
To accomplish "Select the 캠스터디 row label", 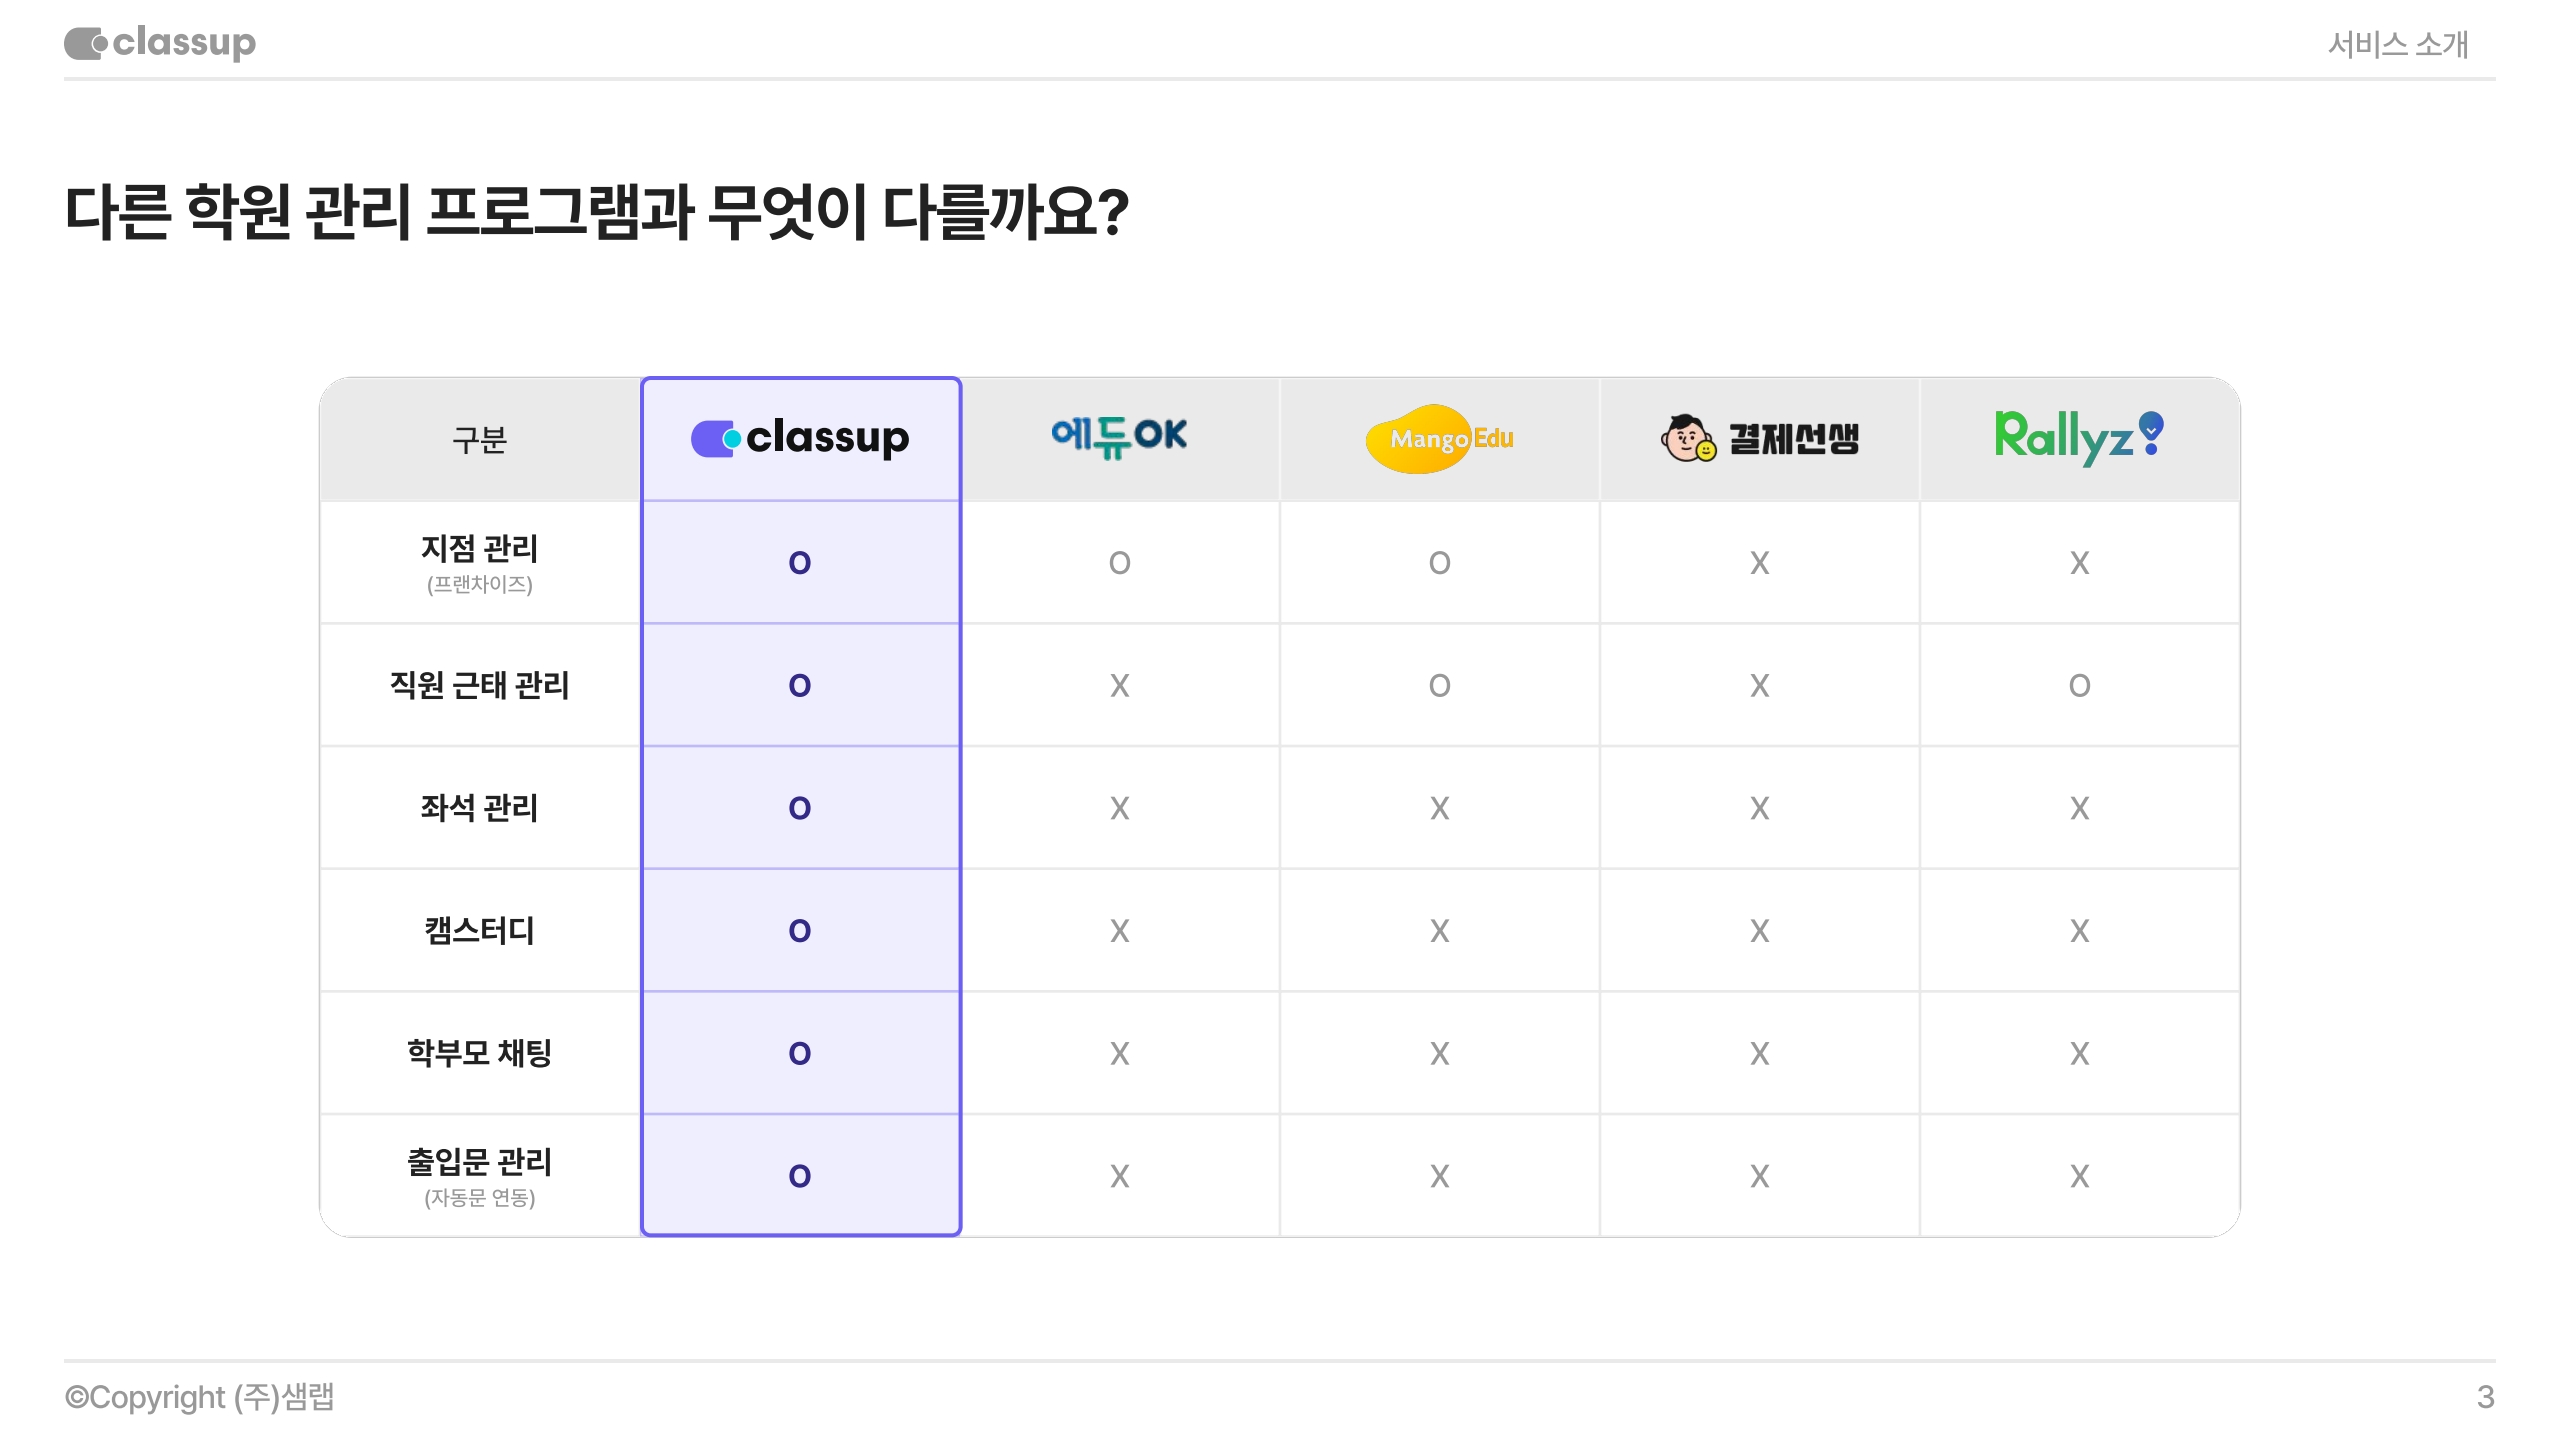I will (x=480, y=931).
